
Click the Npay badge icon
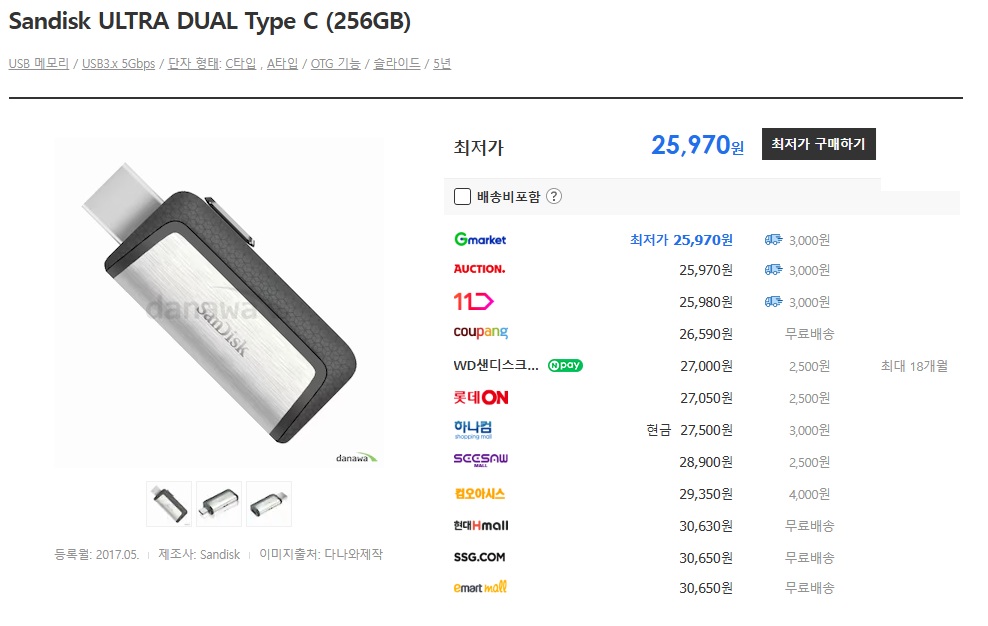[x=565, y=365]
